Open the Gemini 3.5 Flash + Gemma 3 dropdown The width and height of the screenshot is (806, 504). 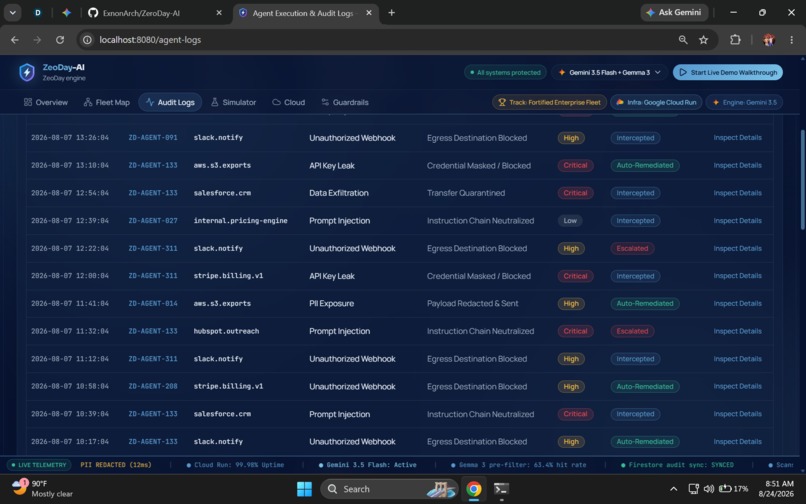click(x=610, y=73)
